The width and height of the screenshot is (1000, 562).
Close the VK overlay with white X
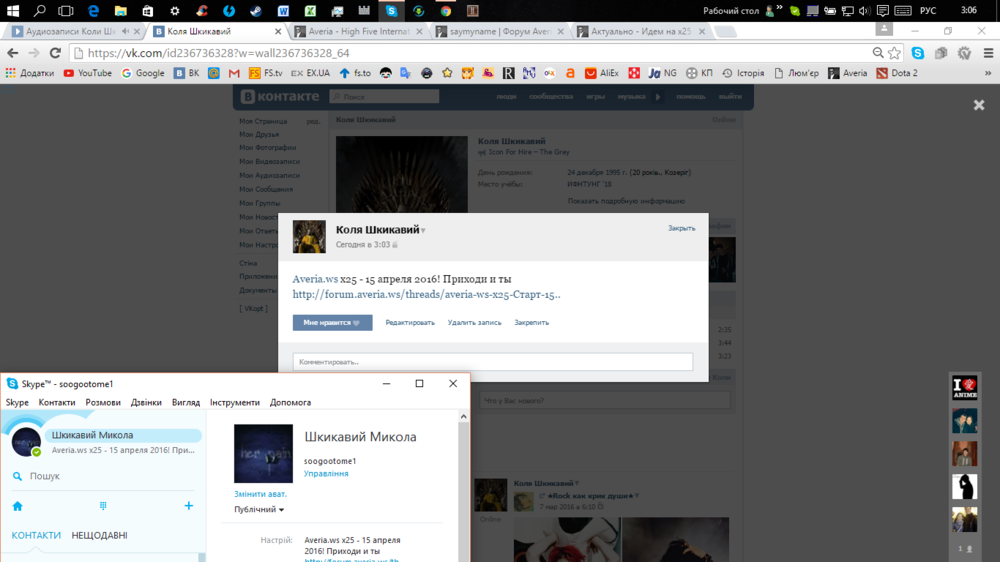pyautogui.click(x=979, y=105)
